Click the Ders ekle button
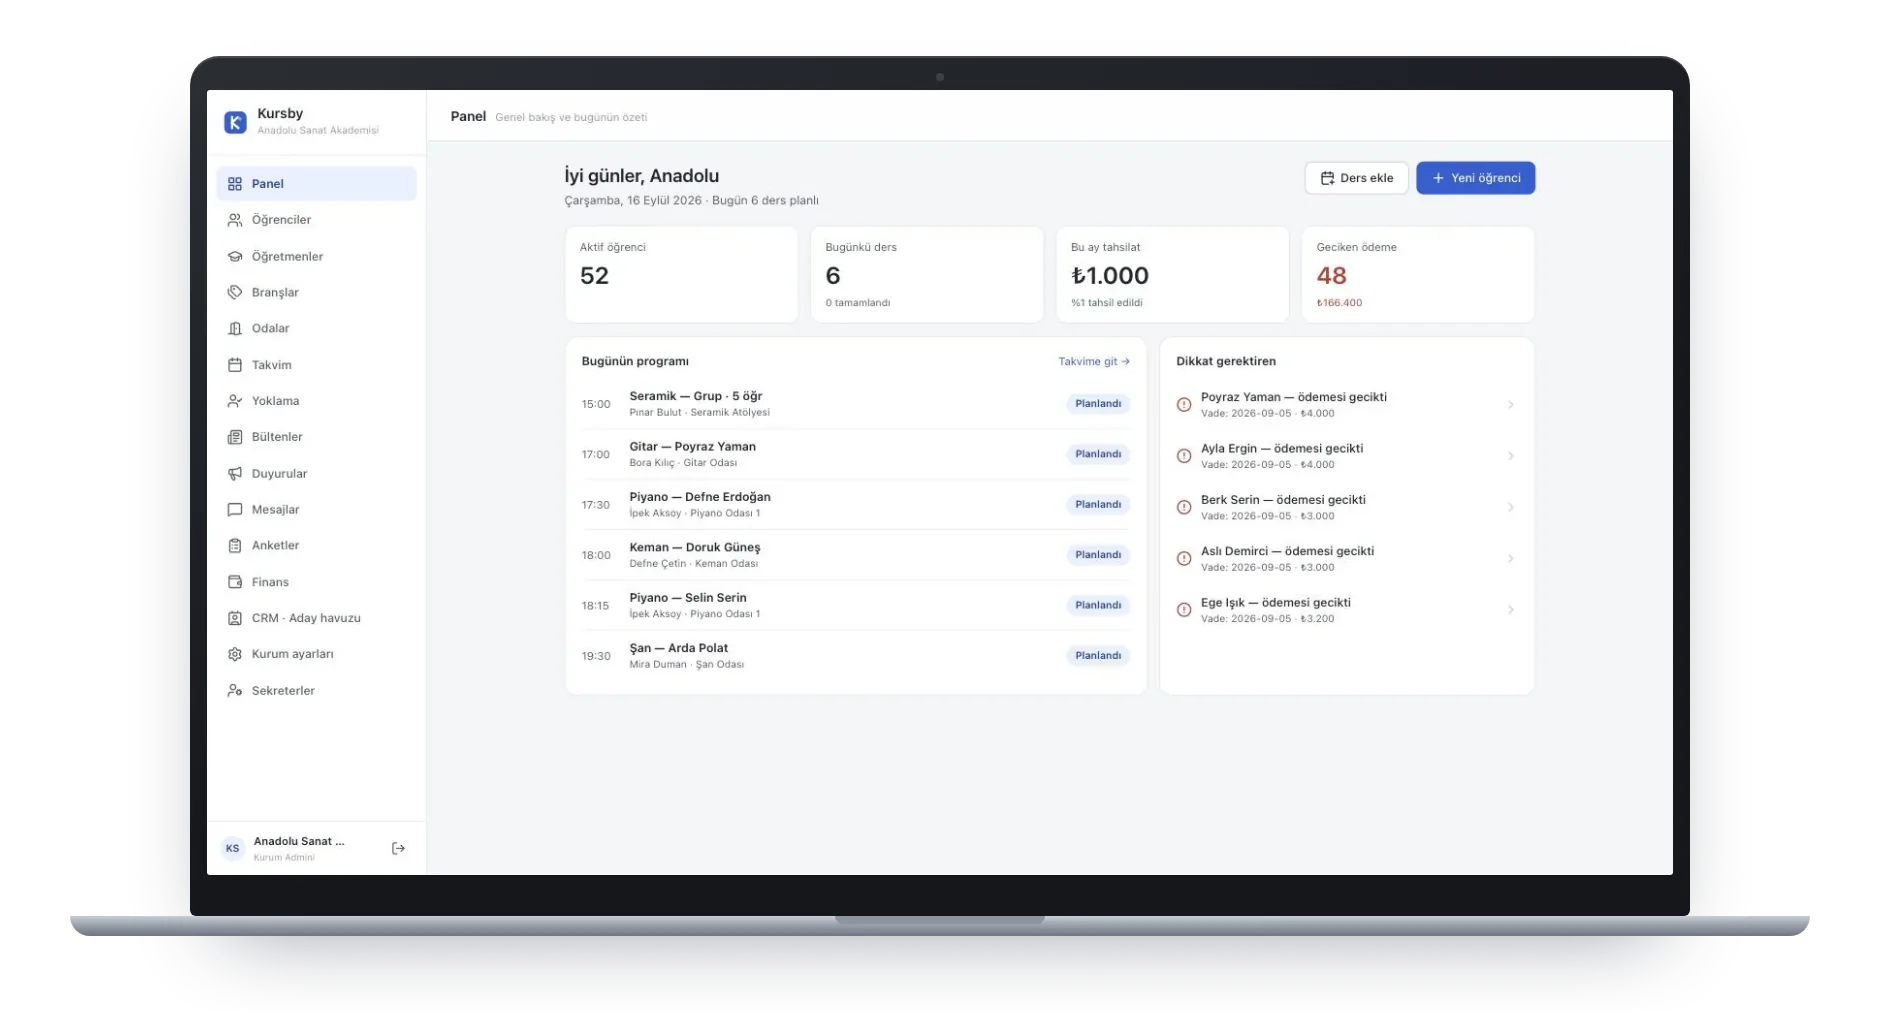Screen dimensions: 1880x1012 click(x=1356, y=178)
